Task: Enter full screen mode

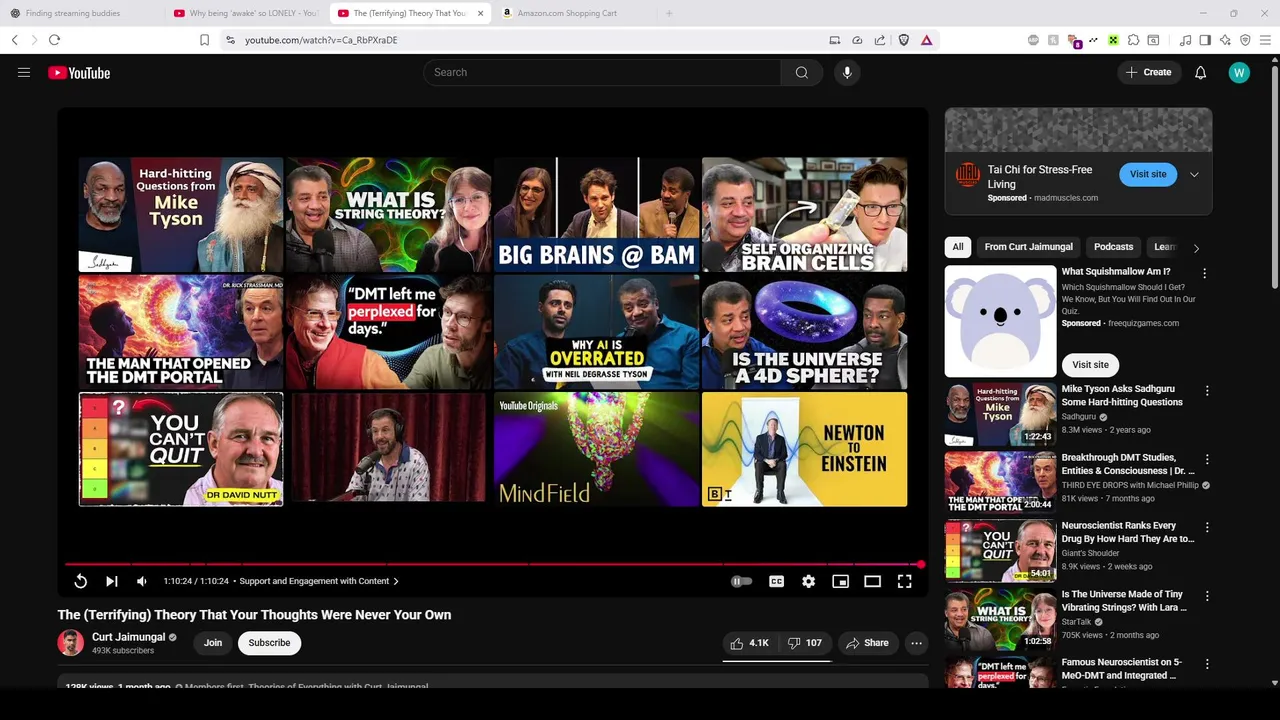Action: point(904,581)
